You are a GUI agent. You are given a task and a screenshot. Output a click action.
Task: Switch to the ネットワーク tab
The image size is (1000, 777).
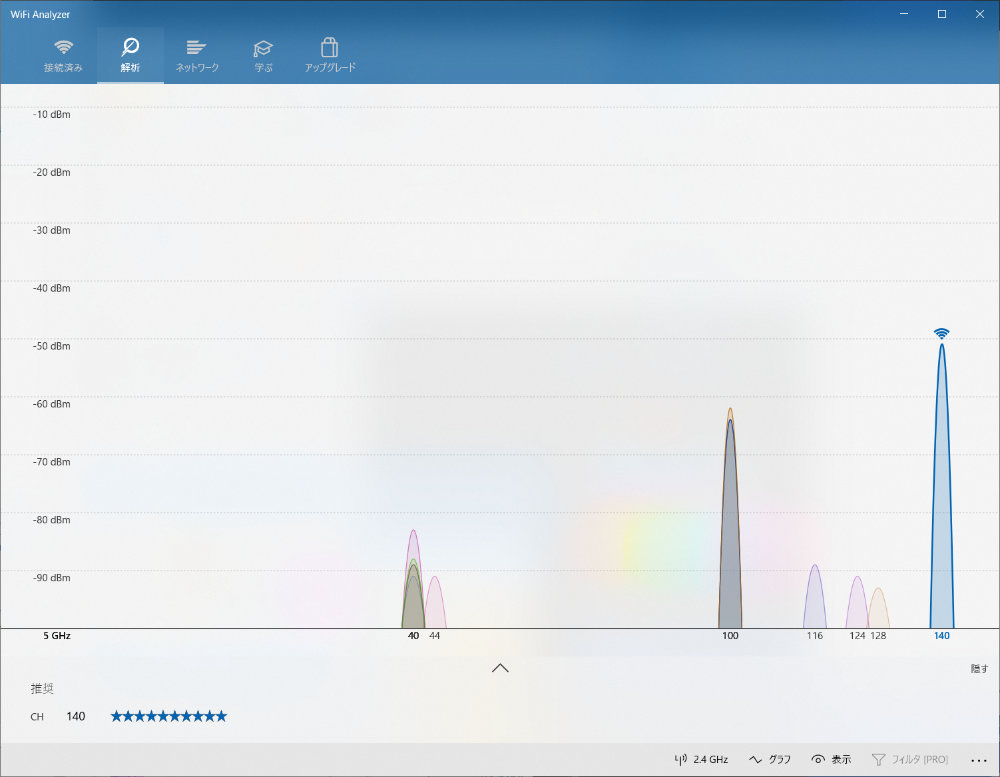(x=197, y=56)
